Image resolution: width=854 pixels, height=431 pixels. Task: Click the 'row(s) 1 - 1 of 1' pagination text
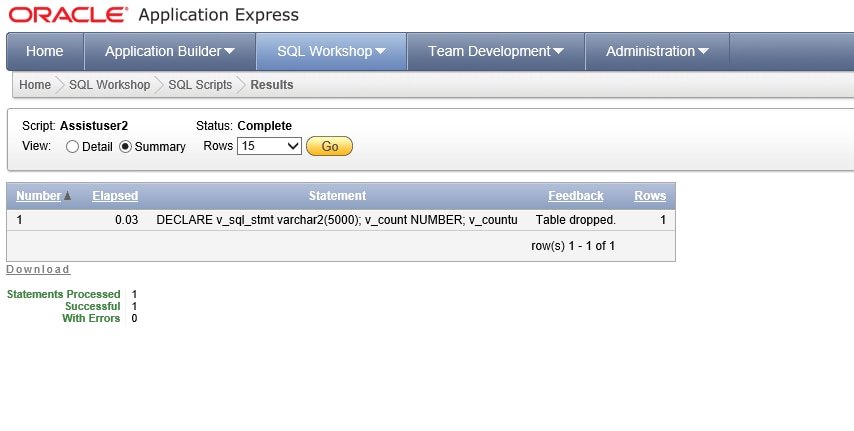pyautogui.click(x=573, y=246)
